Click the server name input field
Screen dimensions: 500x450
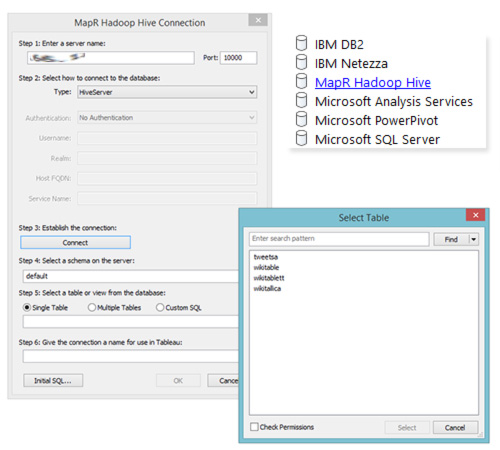tap(111, 58)
